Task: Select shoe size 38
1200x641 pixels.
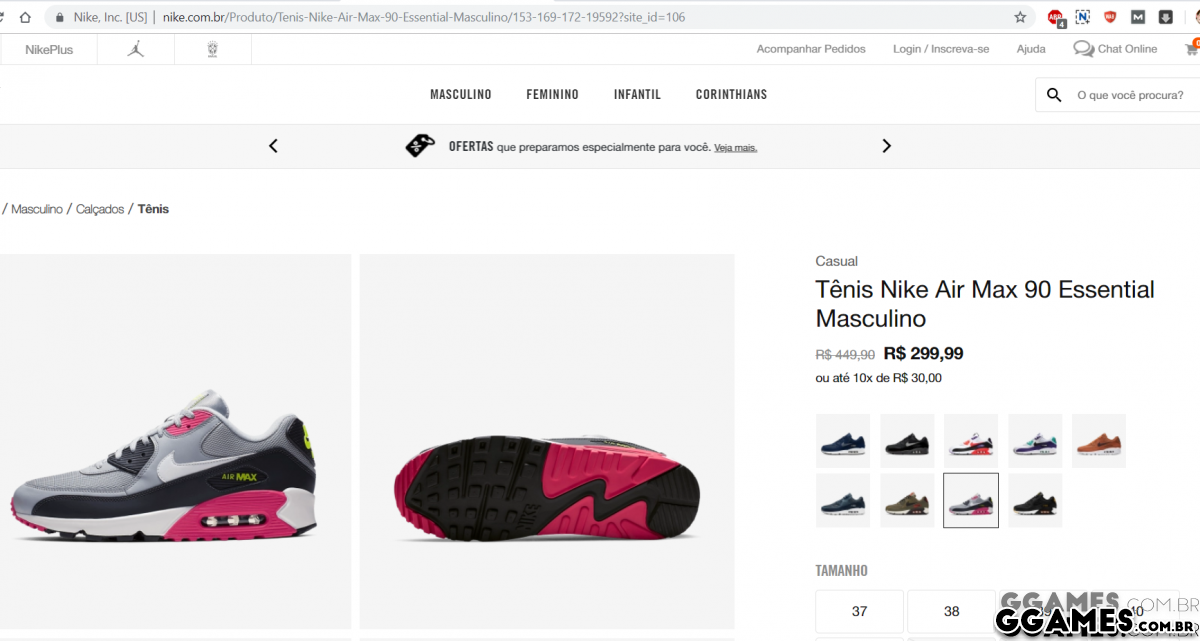Action: (952, 611)
